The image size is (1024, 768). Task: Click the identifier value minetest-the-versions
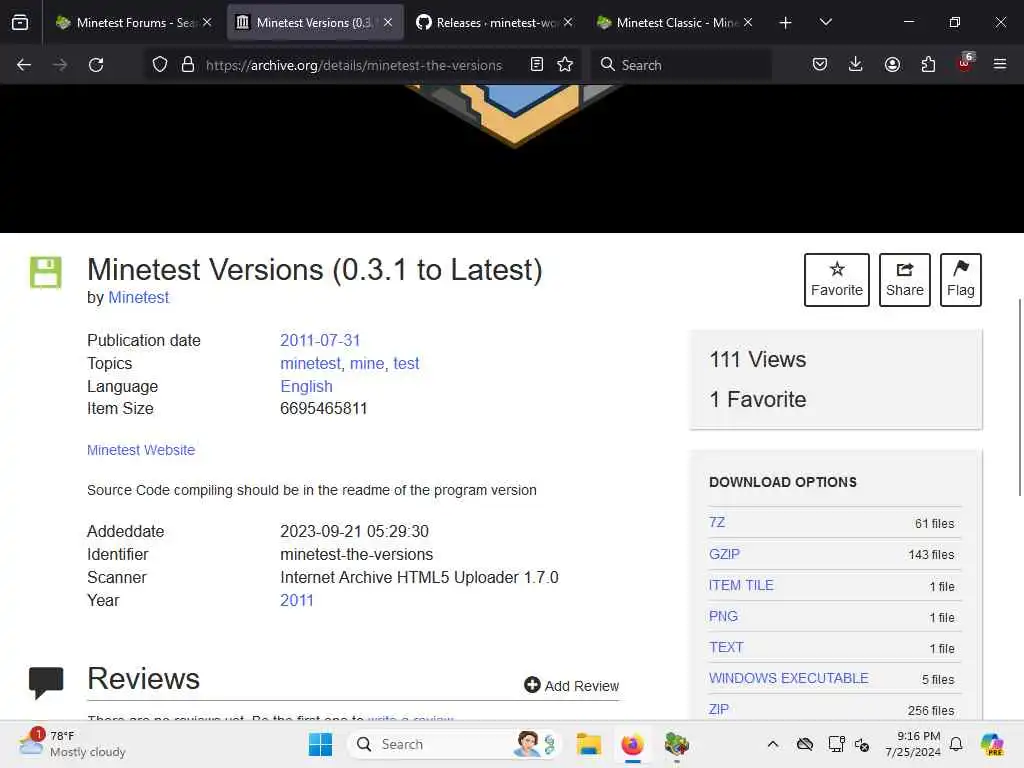357,554
